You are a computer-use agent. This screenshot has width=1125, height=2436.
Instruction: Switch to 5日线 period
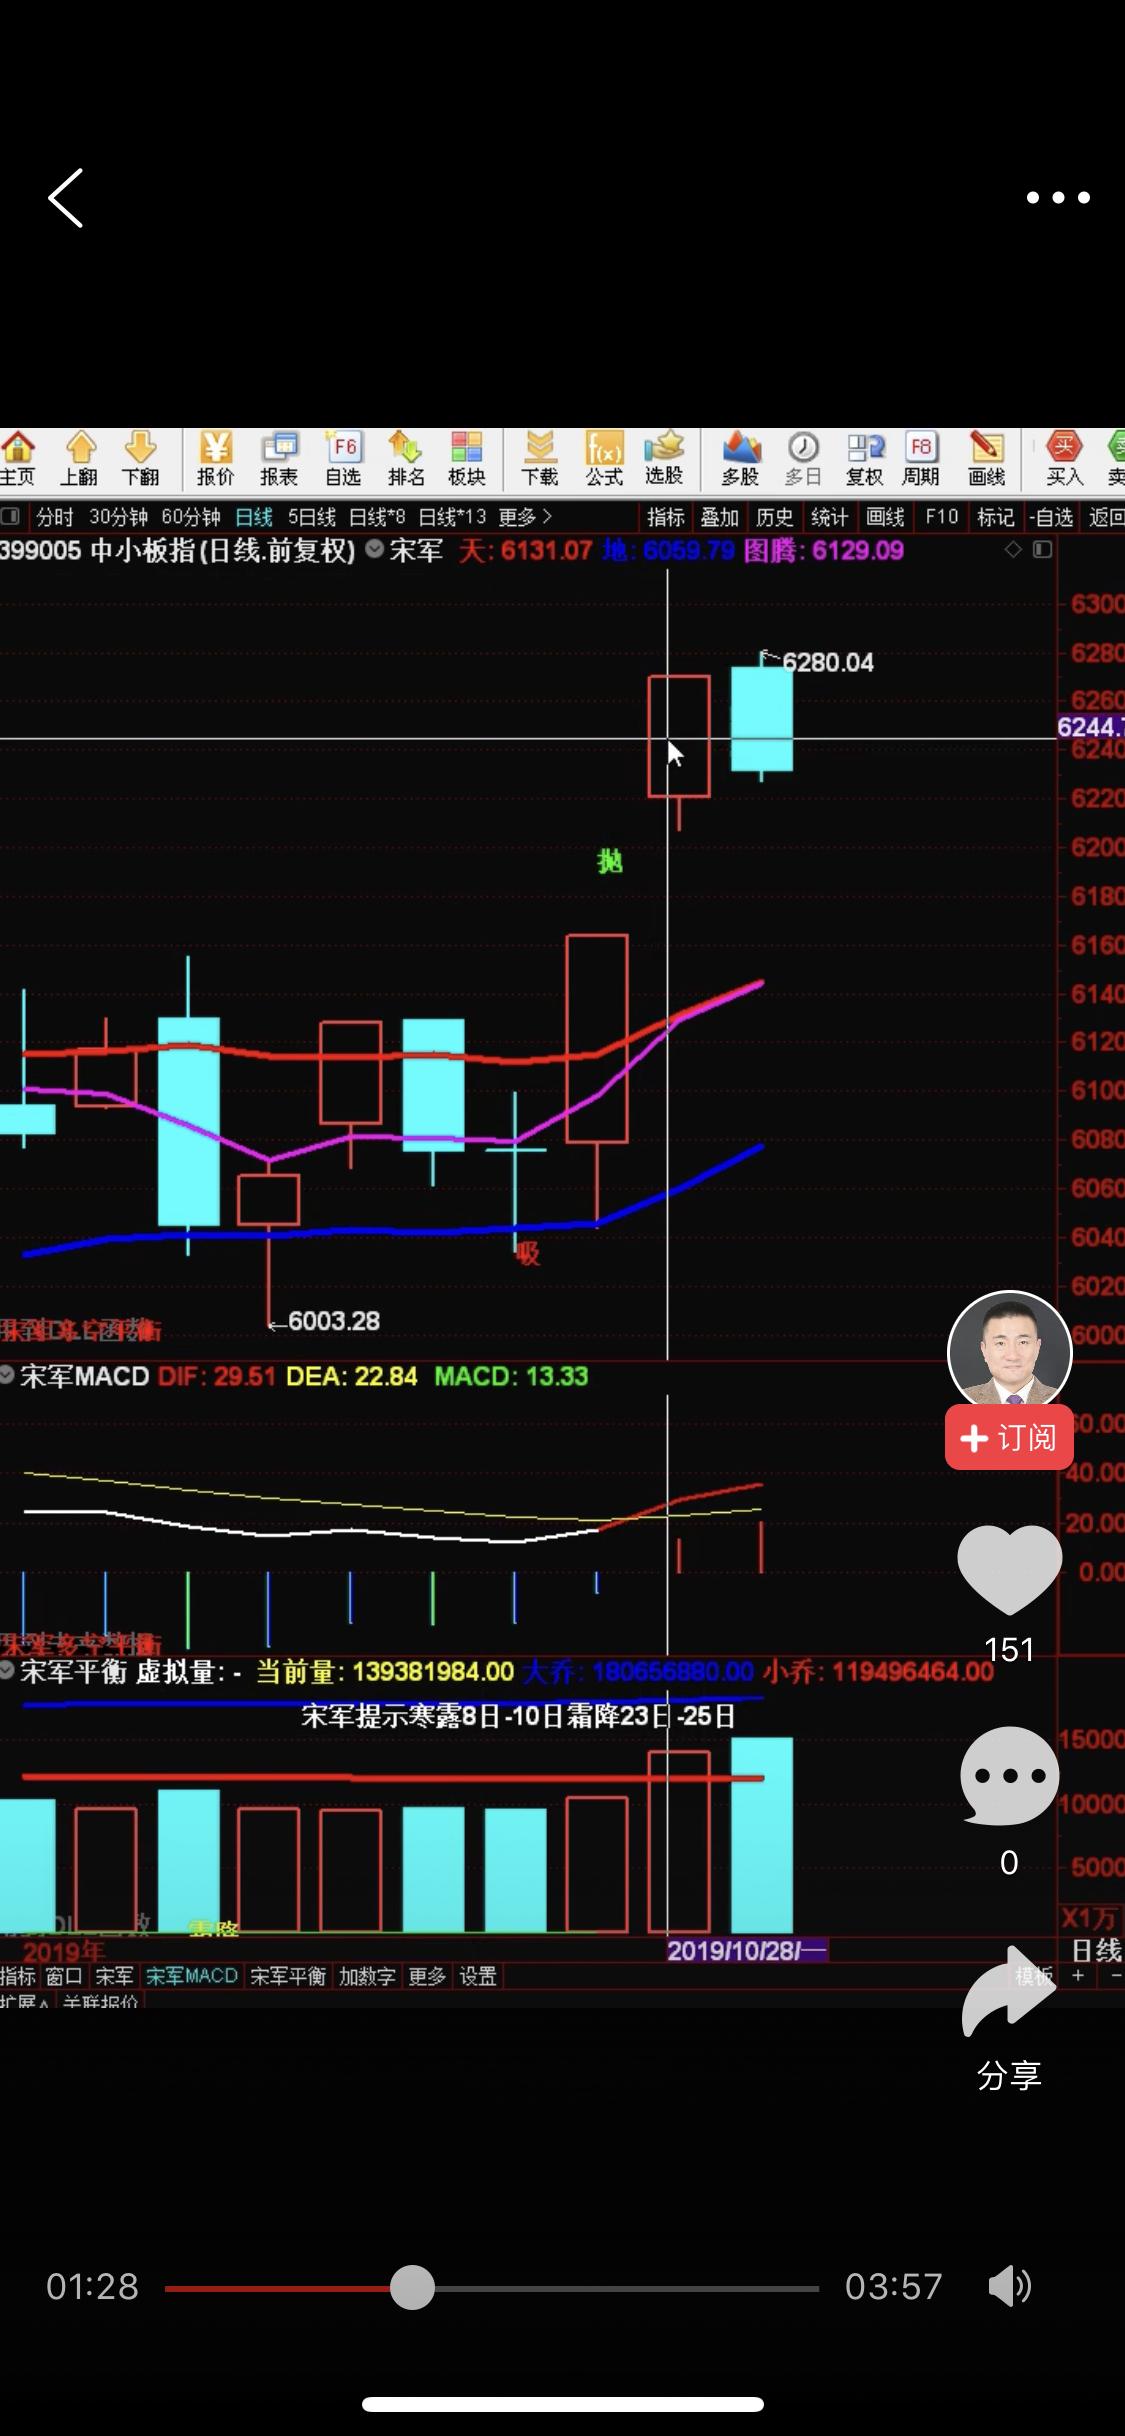311,517
